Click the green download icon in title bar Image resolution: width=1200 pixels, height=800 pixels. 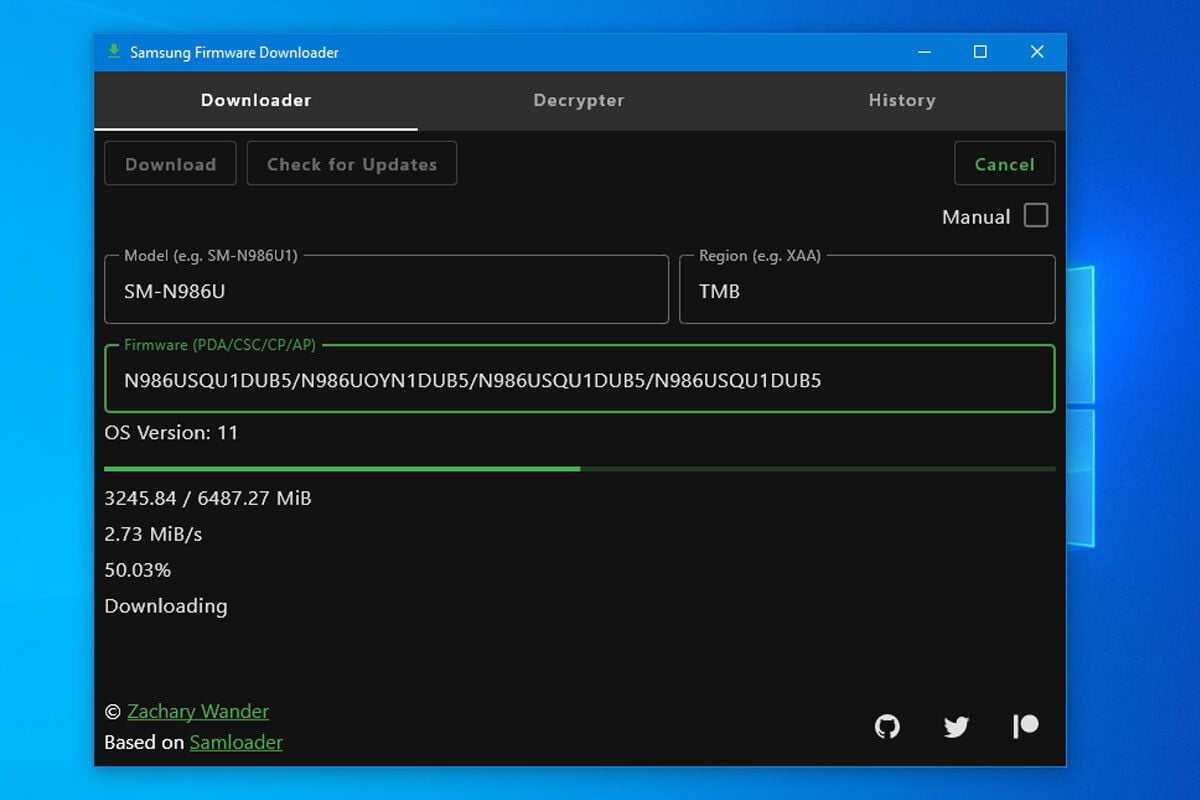[x=114, y=52]
